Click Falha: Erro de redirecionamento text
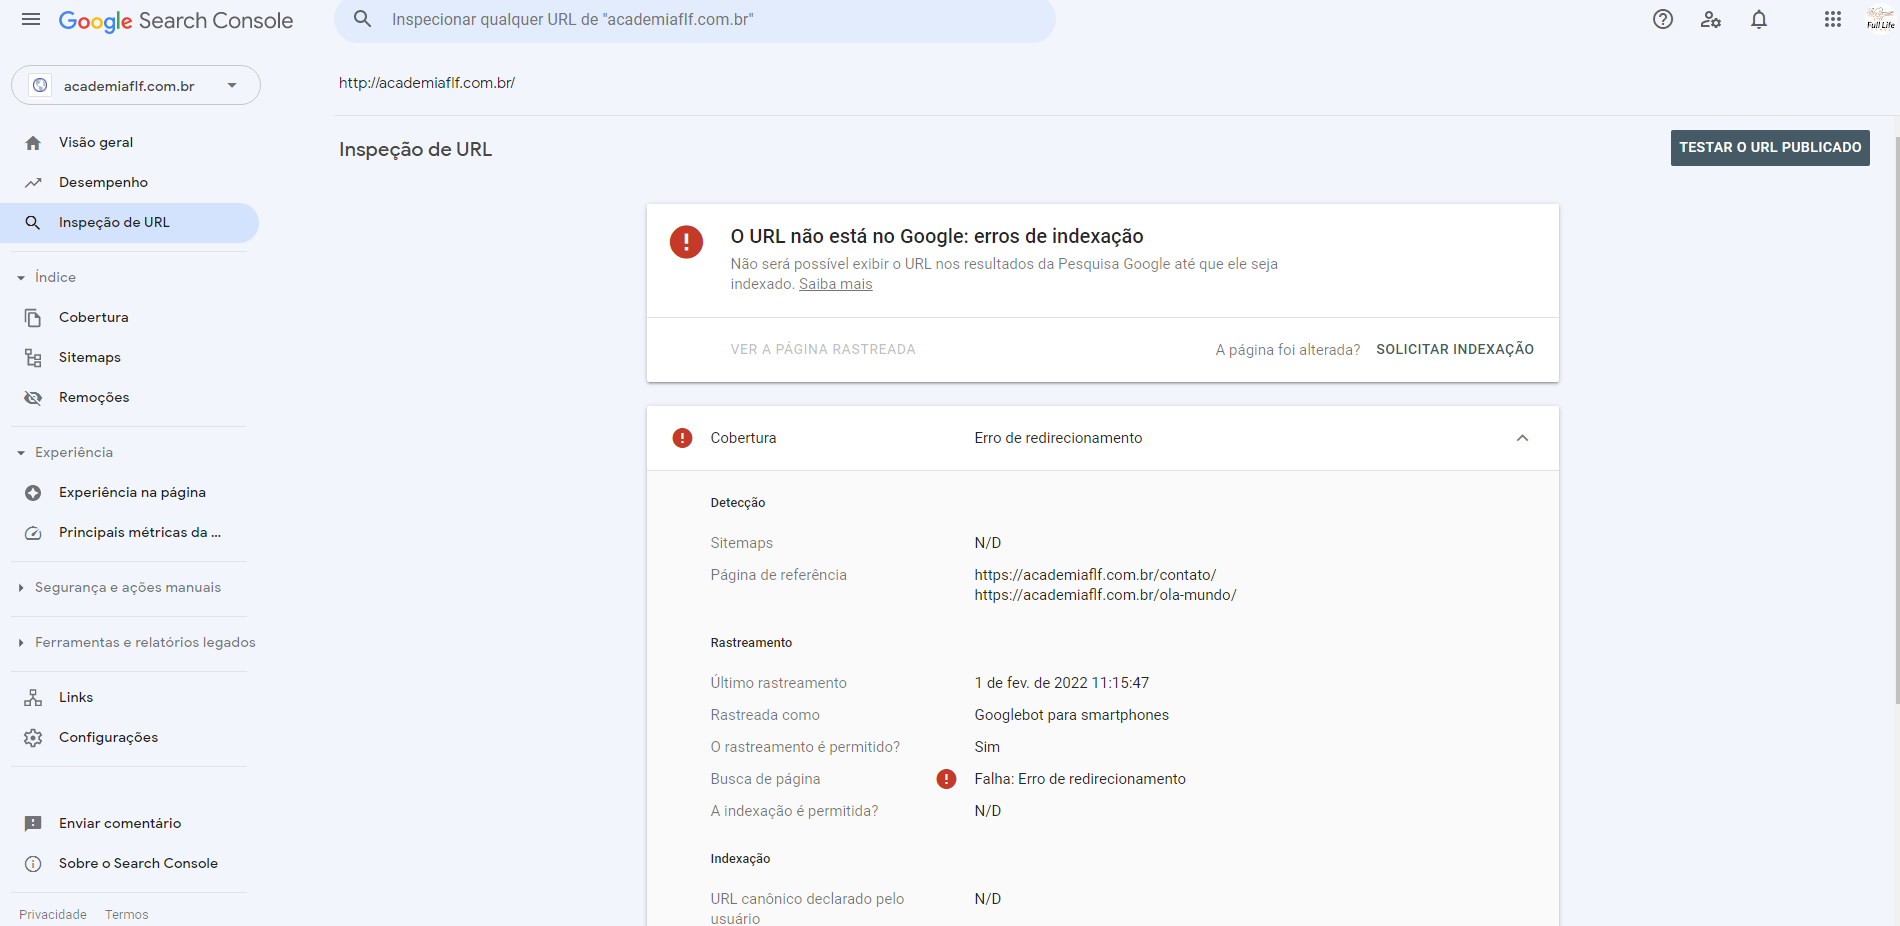The width and height of the screenshot is (1900, 926). point(1080,779)
